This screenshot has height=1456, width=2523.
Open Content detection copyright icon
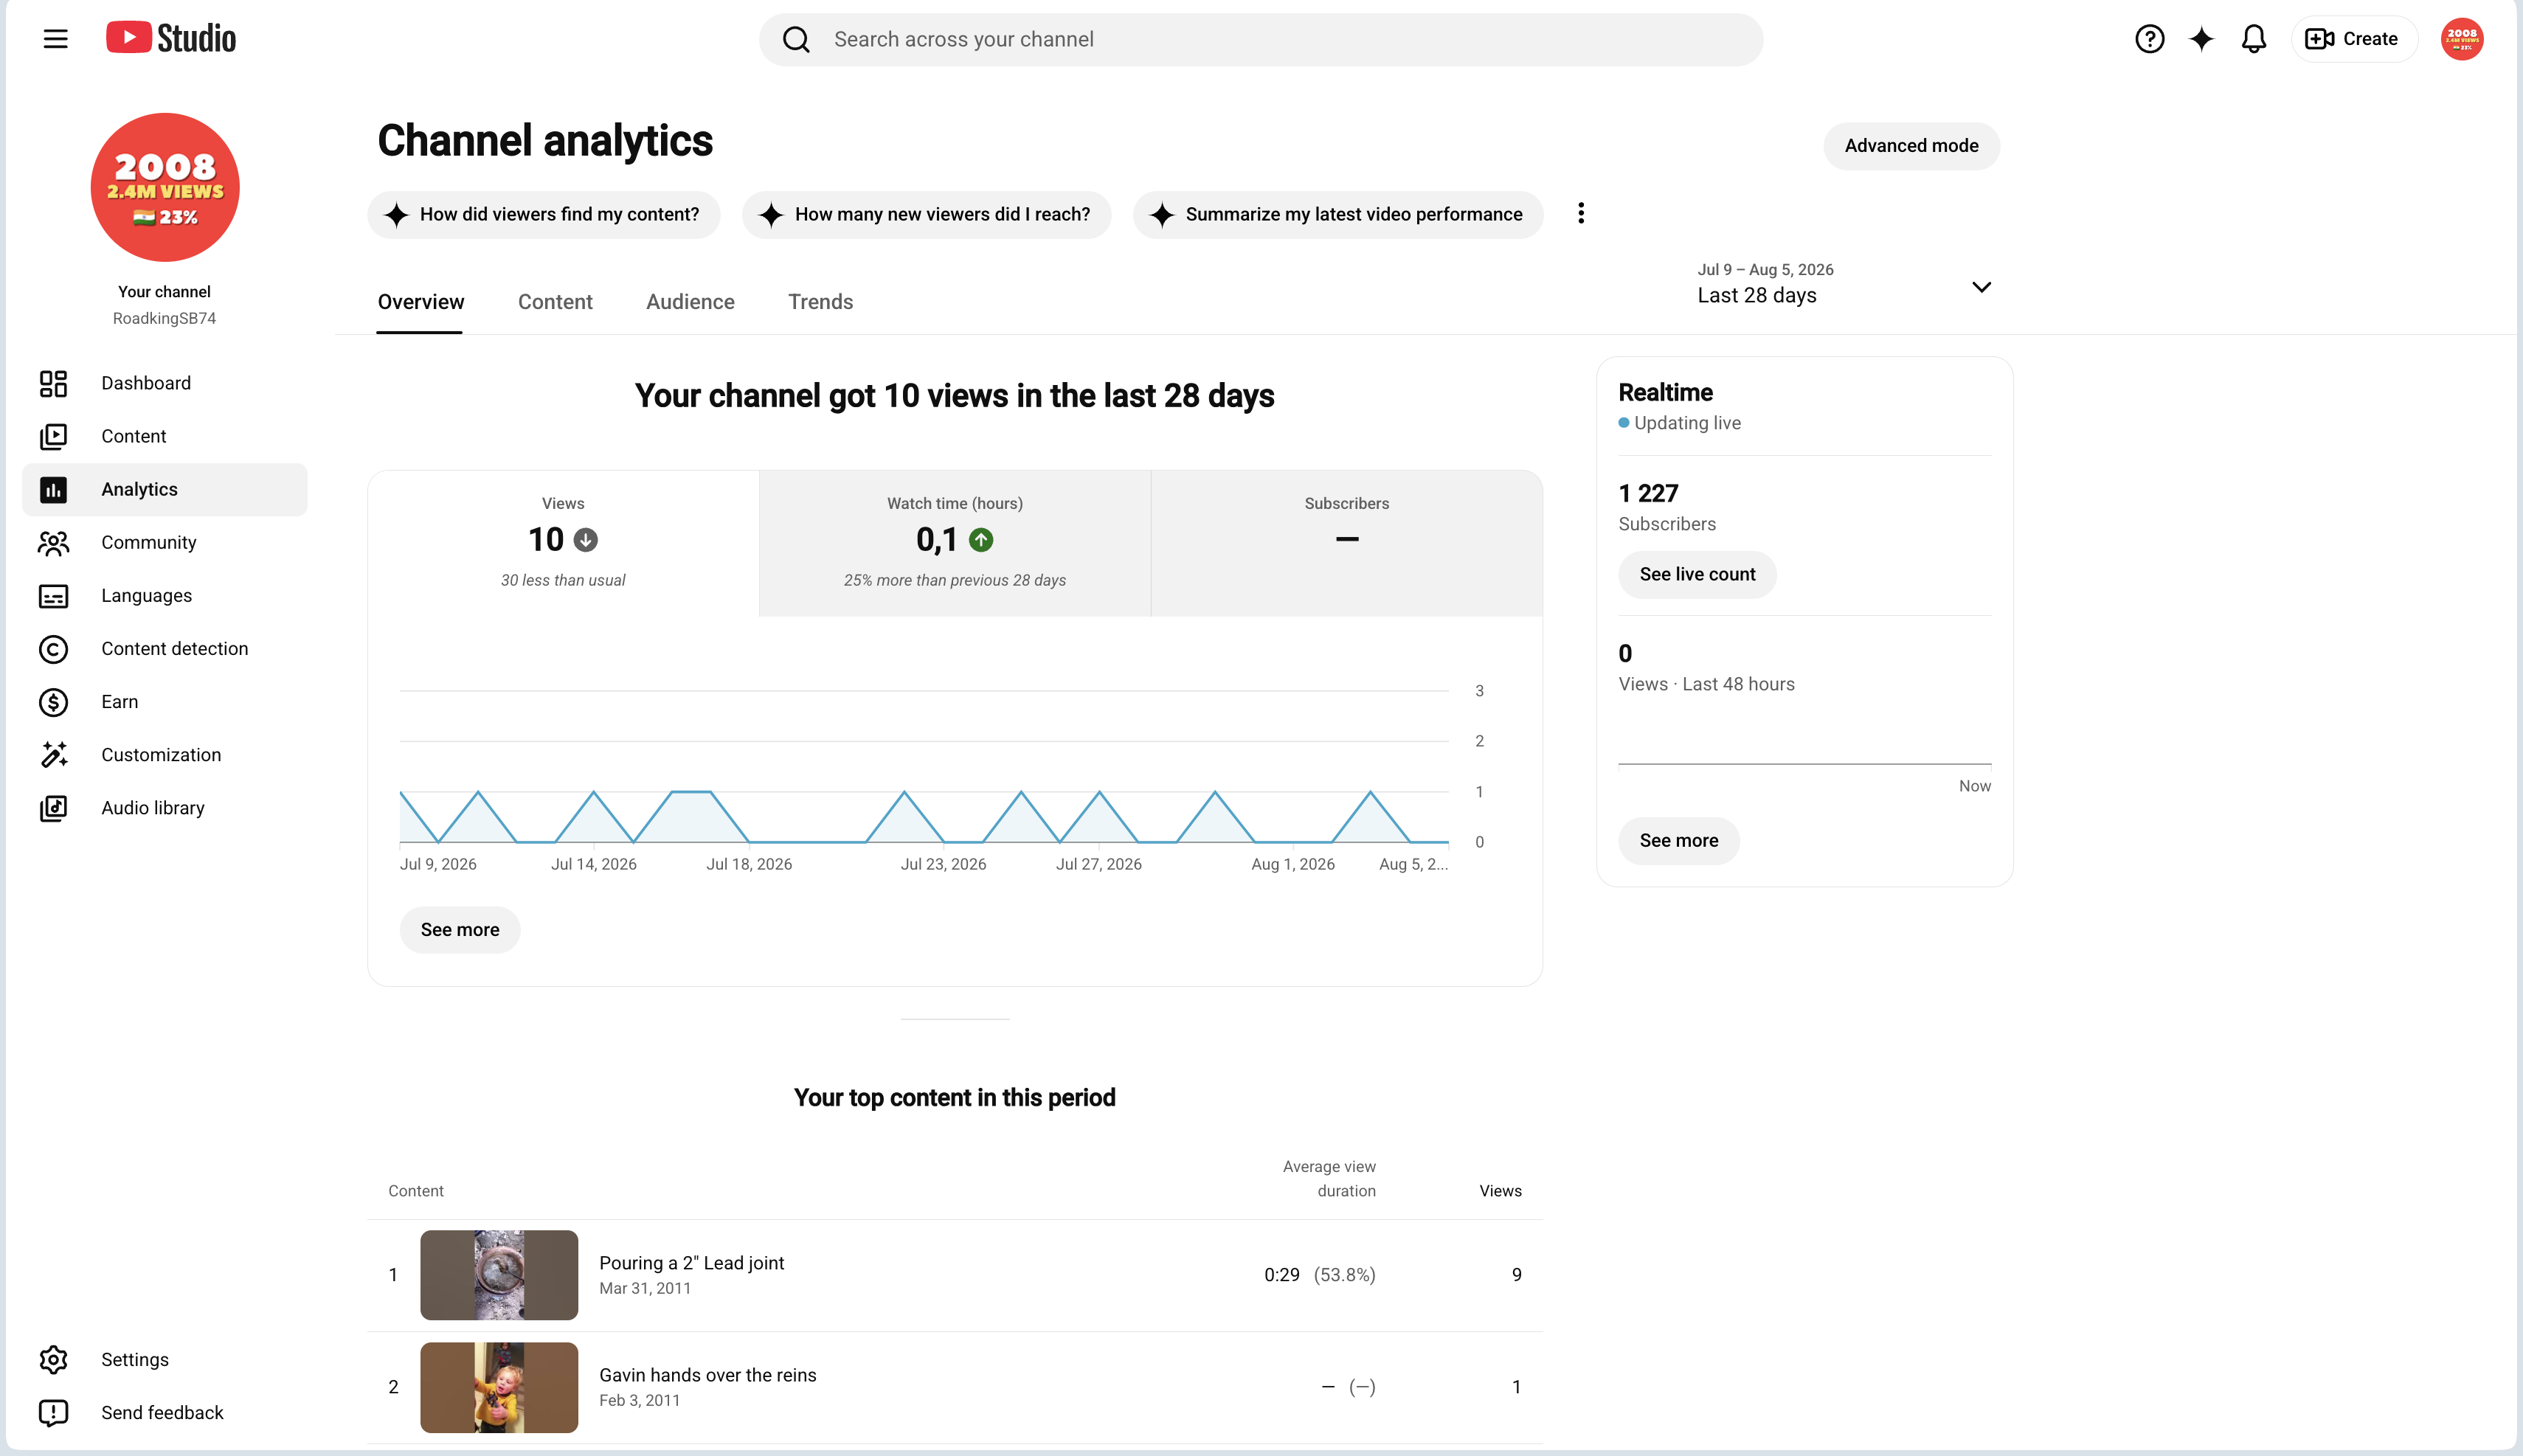point(53,649)
